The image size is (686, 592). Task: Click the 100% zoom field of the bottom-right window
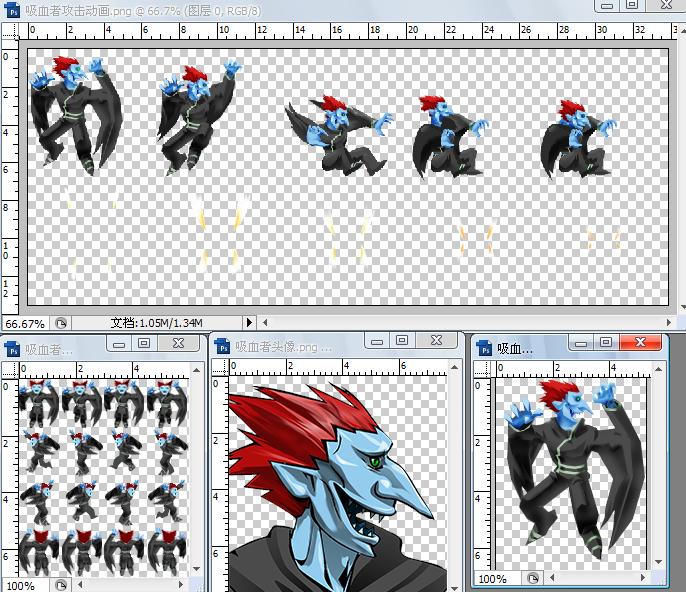coord(498,579)
